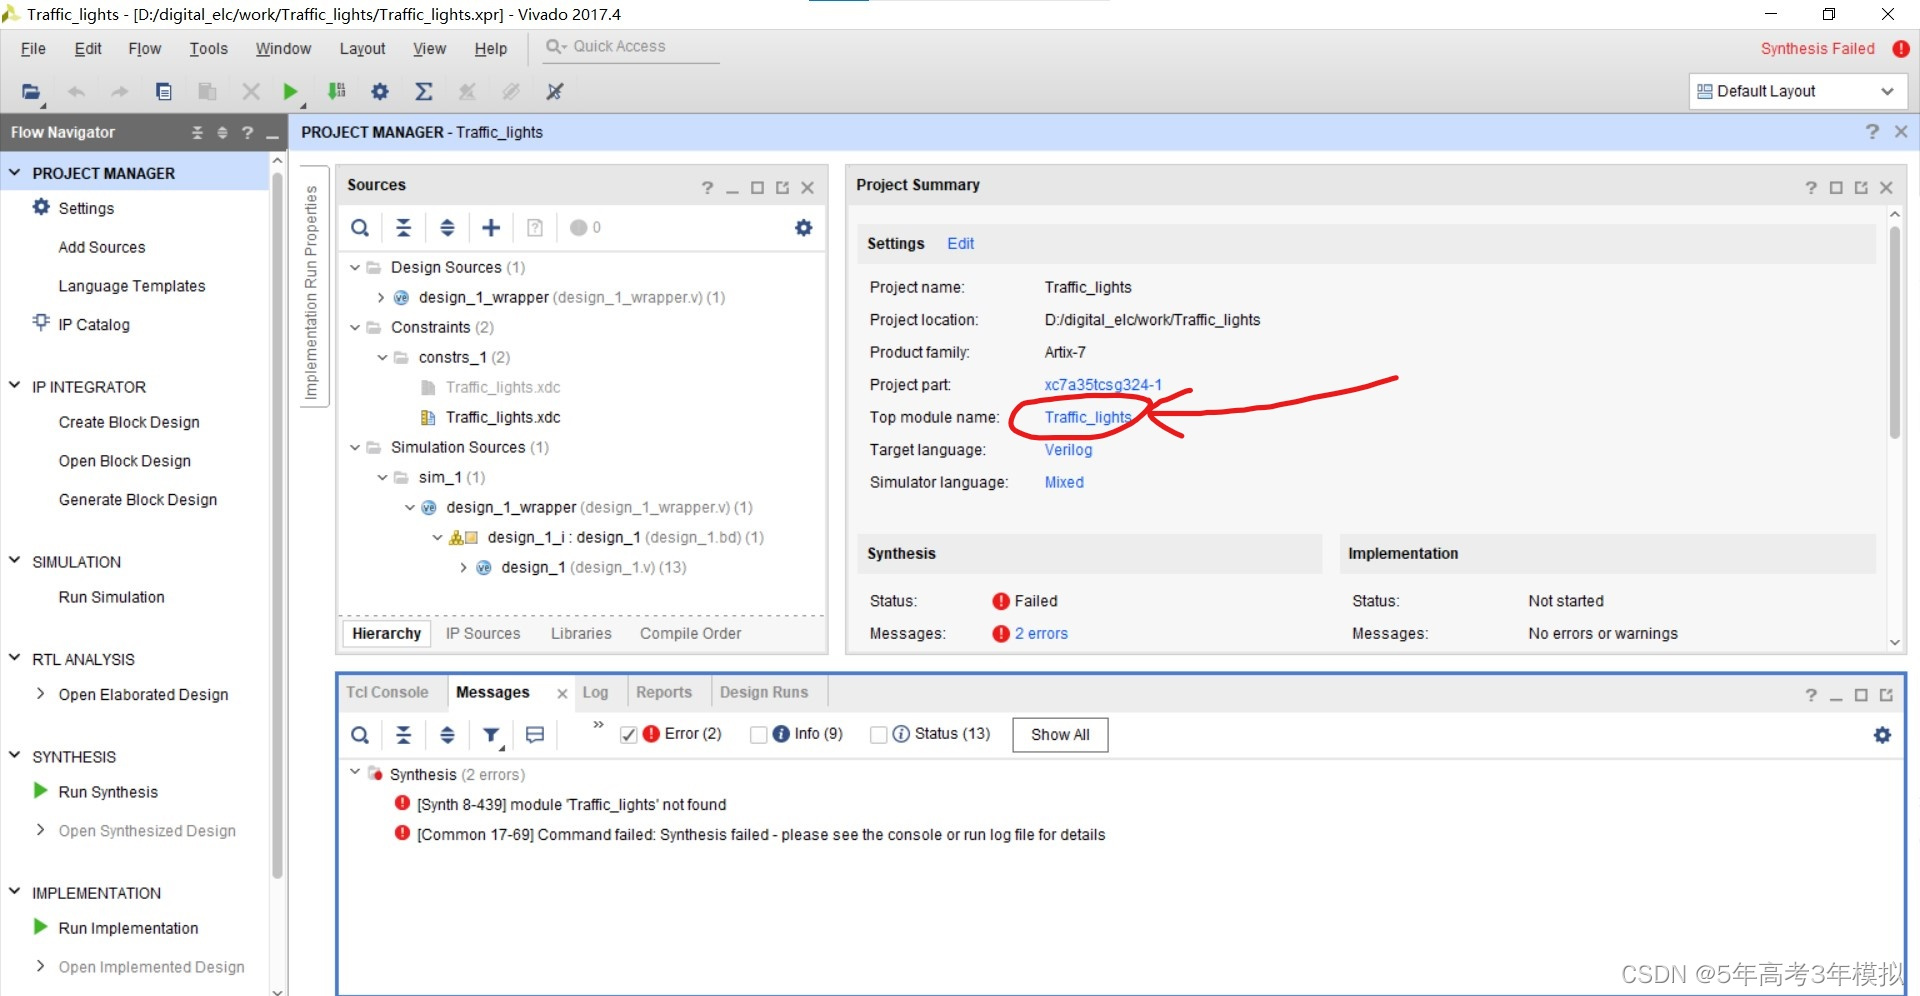
Task: Click the Sigma report toolbar icon
Action: [x=424, y=92]
